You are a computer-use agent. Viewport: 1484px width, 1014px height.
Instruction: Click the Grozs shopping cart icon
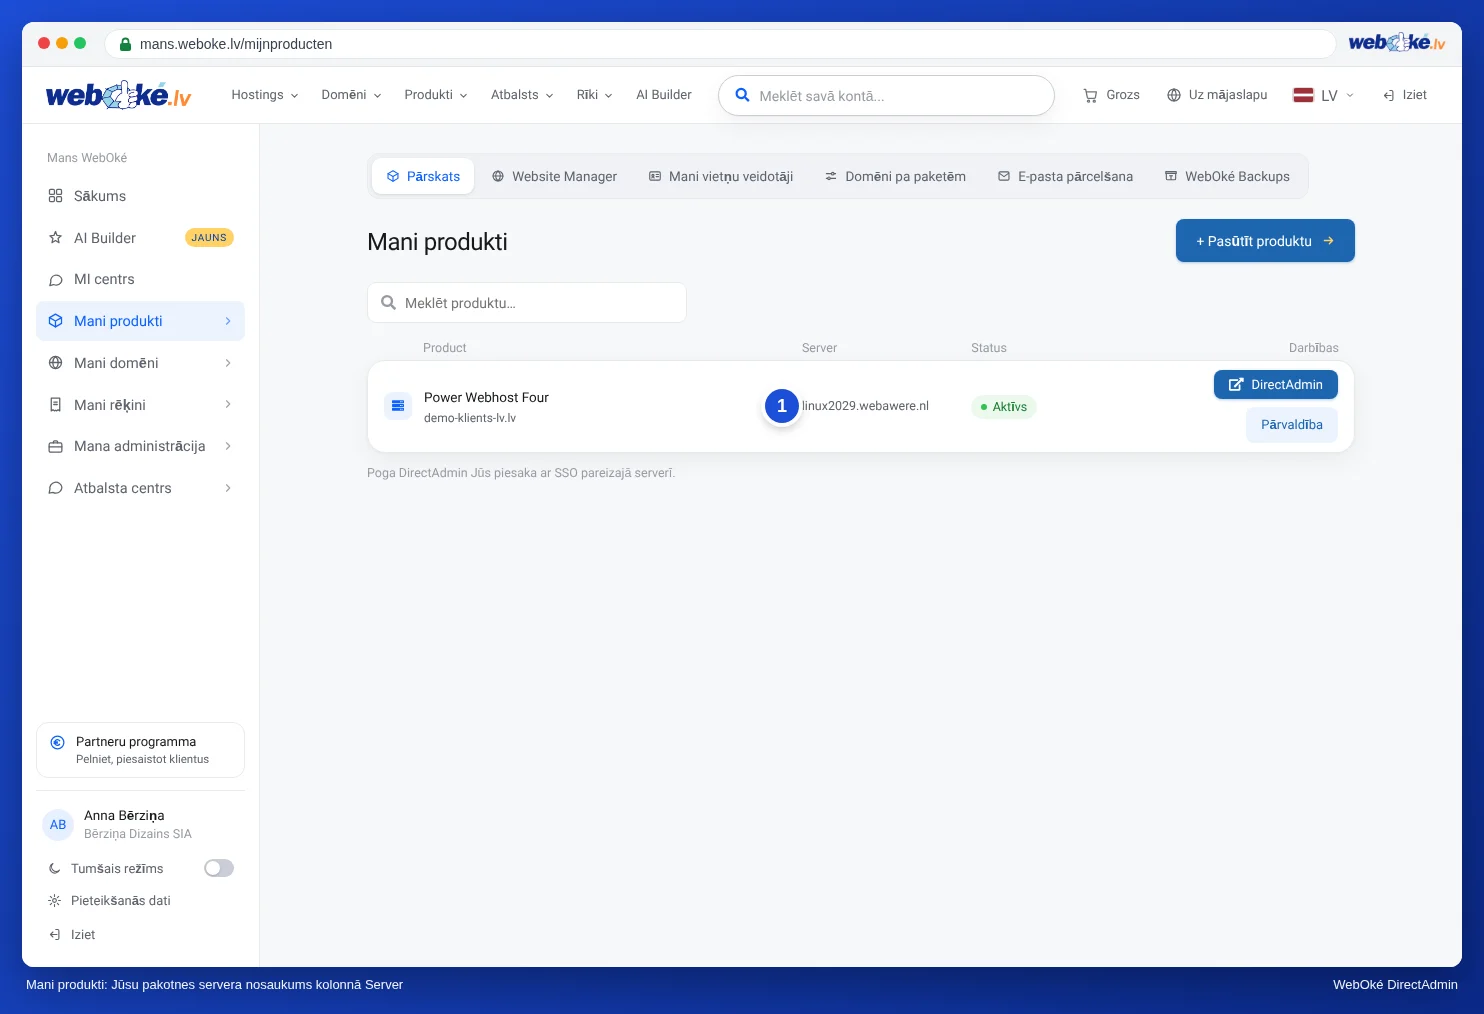pyautogui.click(x=1090, y=96)
